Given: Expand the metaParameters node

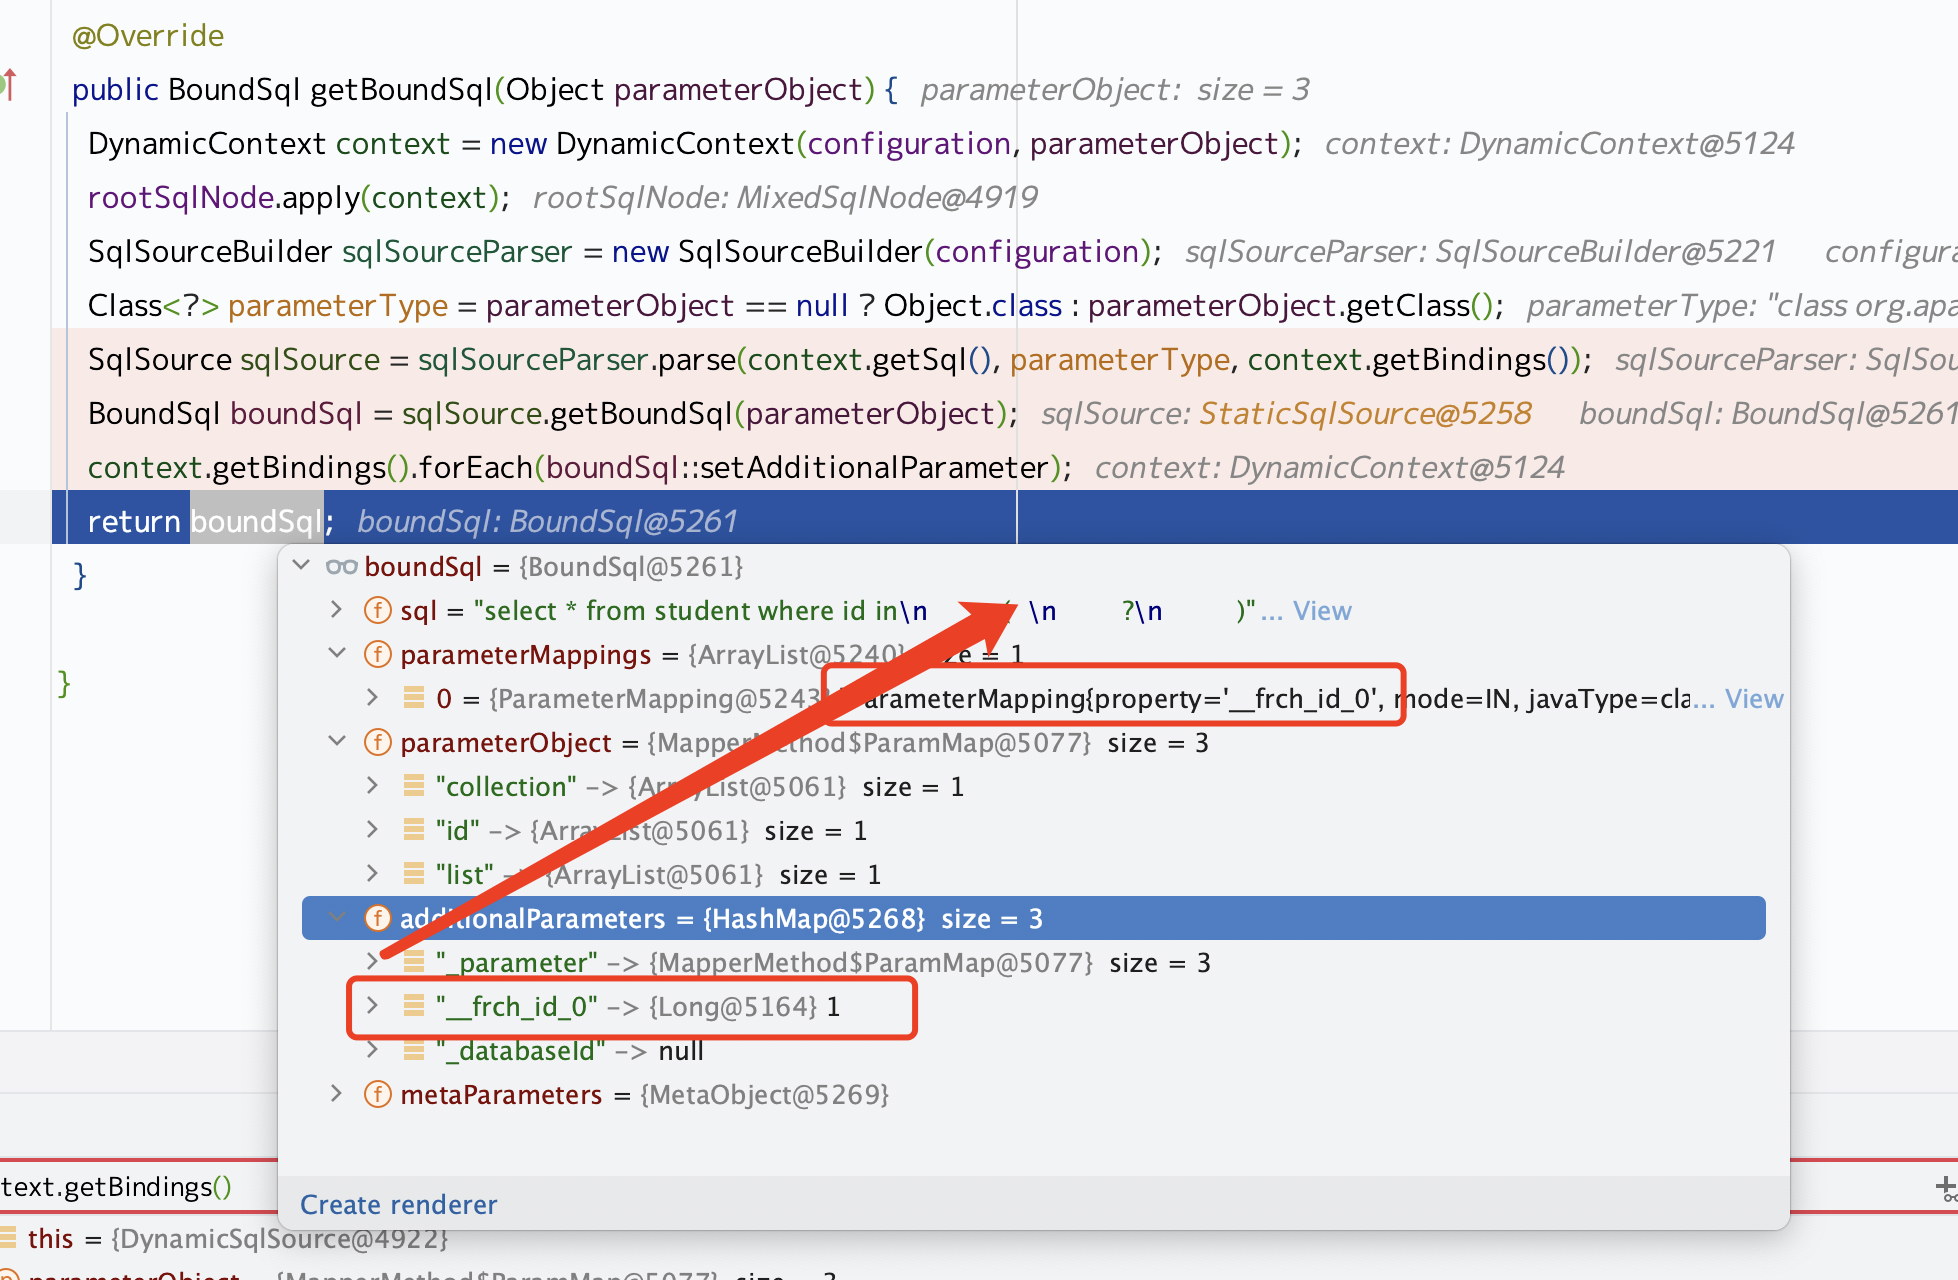Looking at the screenshot, I should point(337,1094).
